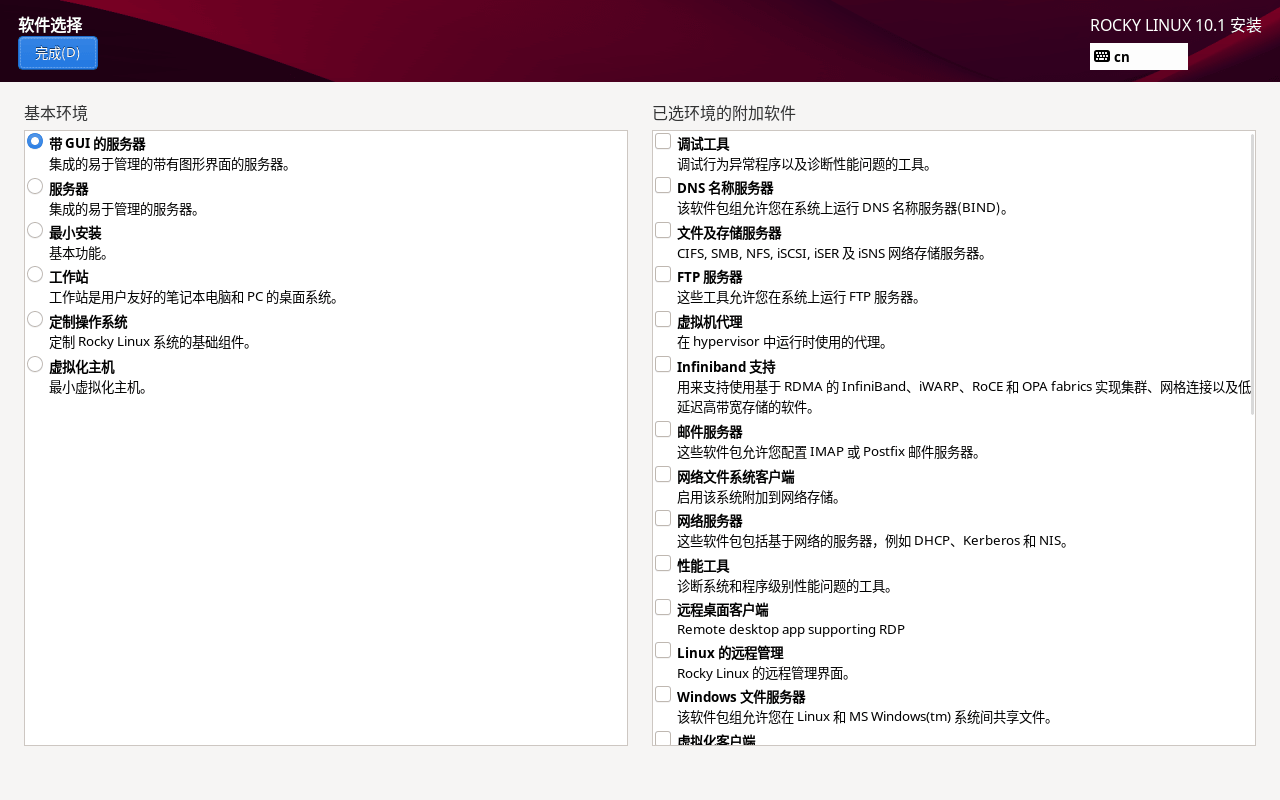Click the Linux 和 MS Windows(tm) description text
Screen dimensions: 1280x800
[866, 717]
